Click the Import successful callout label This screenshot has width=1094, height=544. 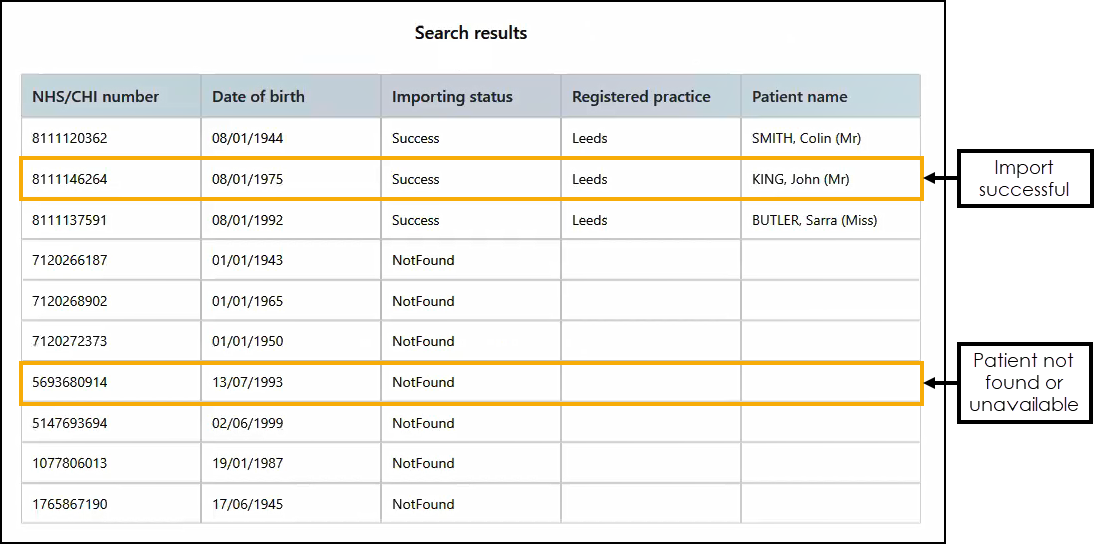(x=1023, y=179)
